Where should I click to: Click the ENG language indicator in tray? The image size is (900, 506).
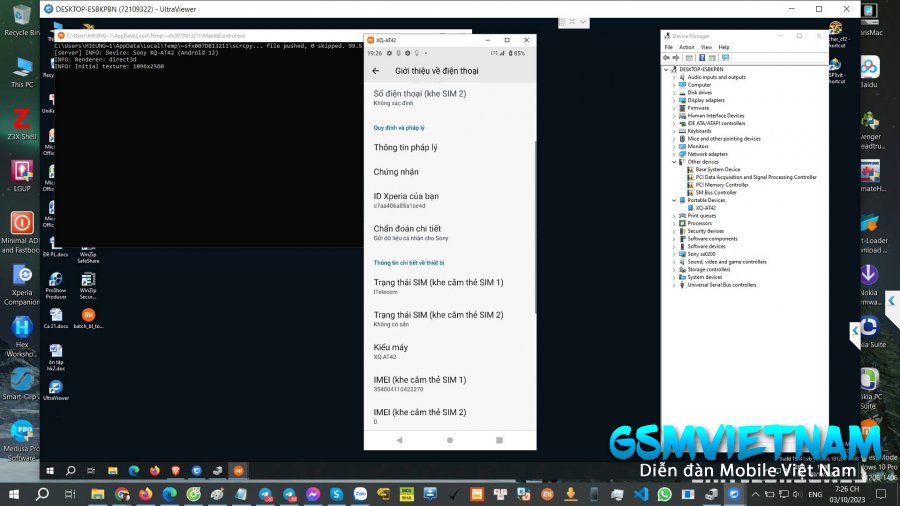point(814,494)
